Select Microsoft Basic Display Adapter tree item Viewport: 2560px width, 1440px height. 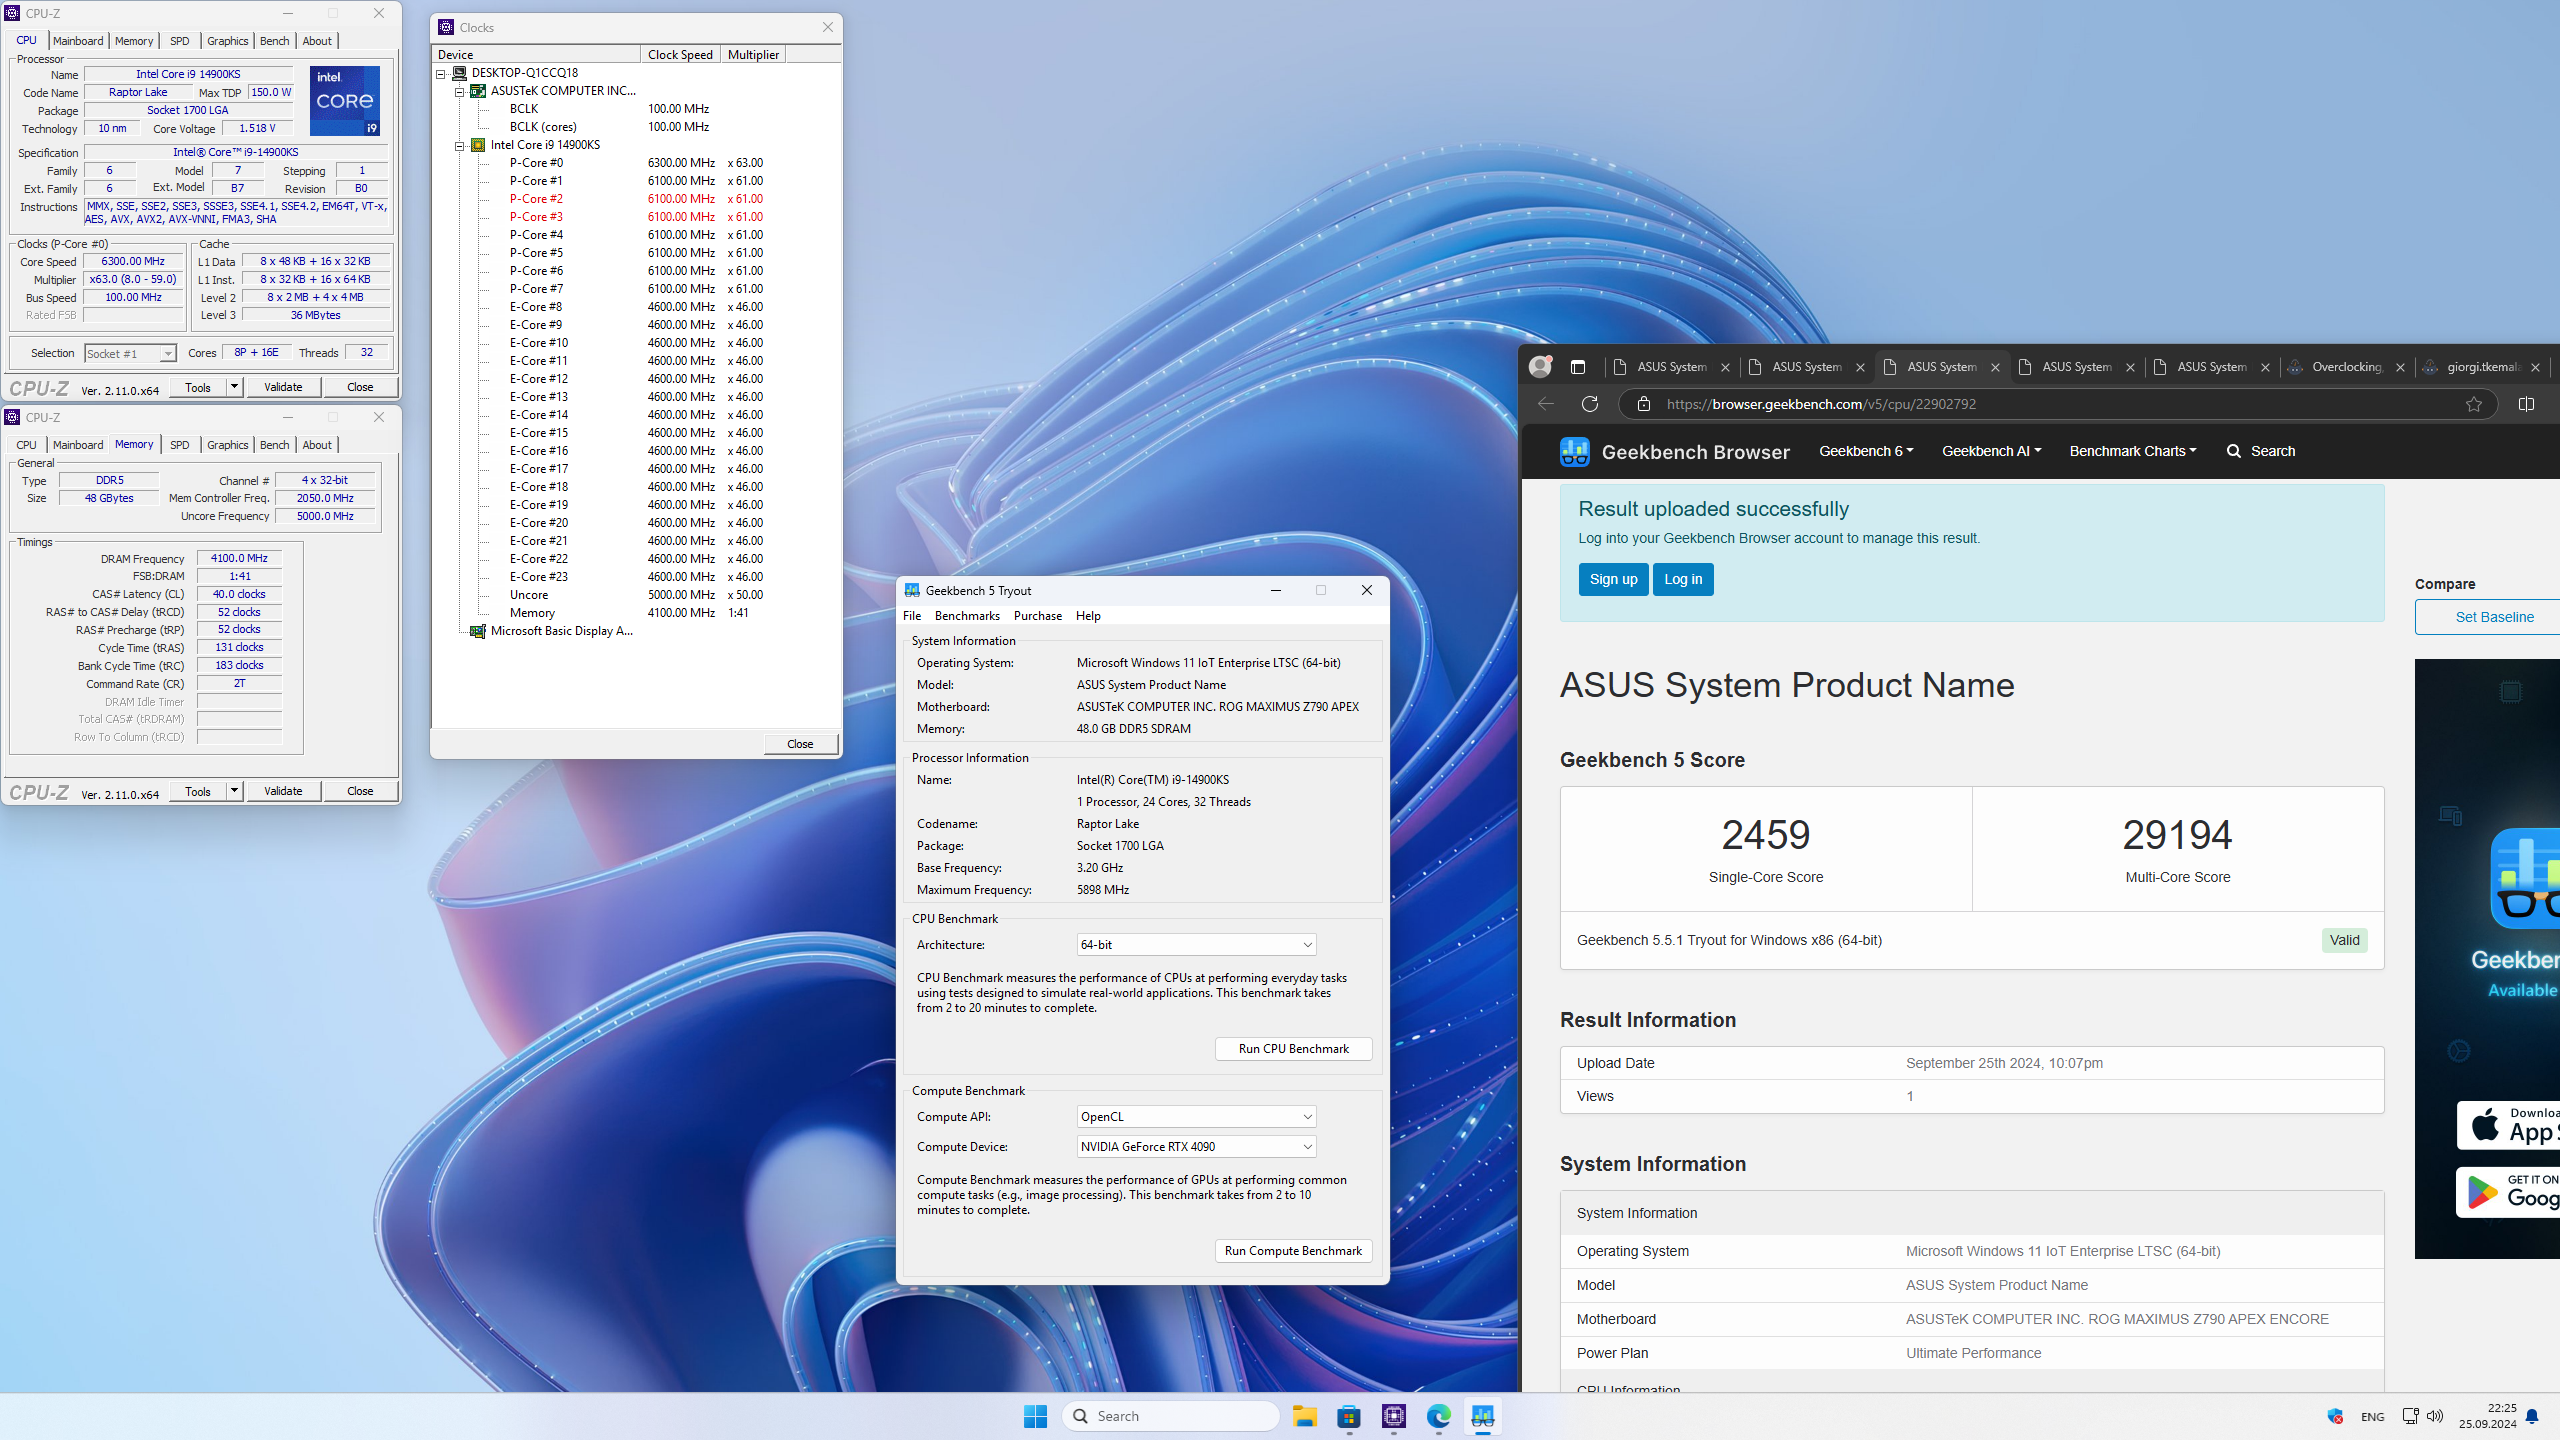(x=562, y=631)
